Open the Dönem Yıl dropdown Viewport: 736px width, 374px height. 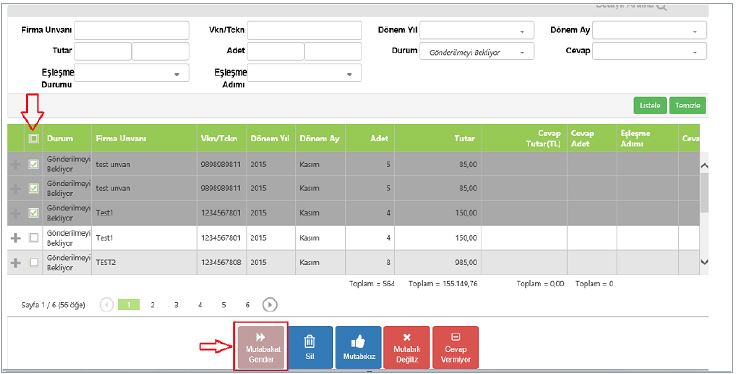[x=476, y=31]
